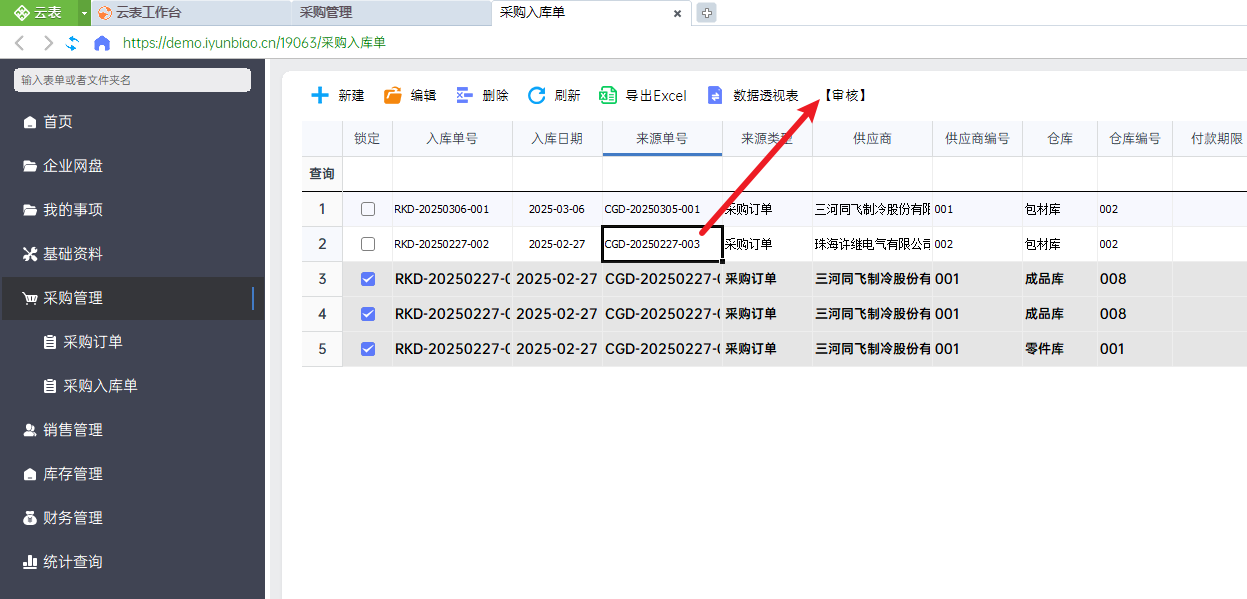
Task: Click 仓库 column header
Action: coord(1060,139)
